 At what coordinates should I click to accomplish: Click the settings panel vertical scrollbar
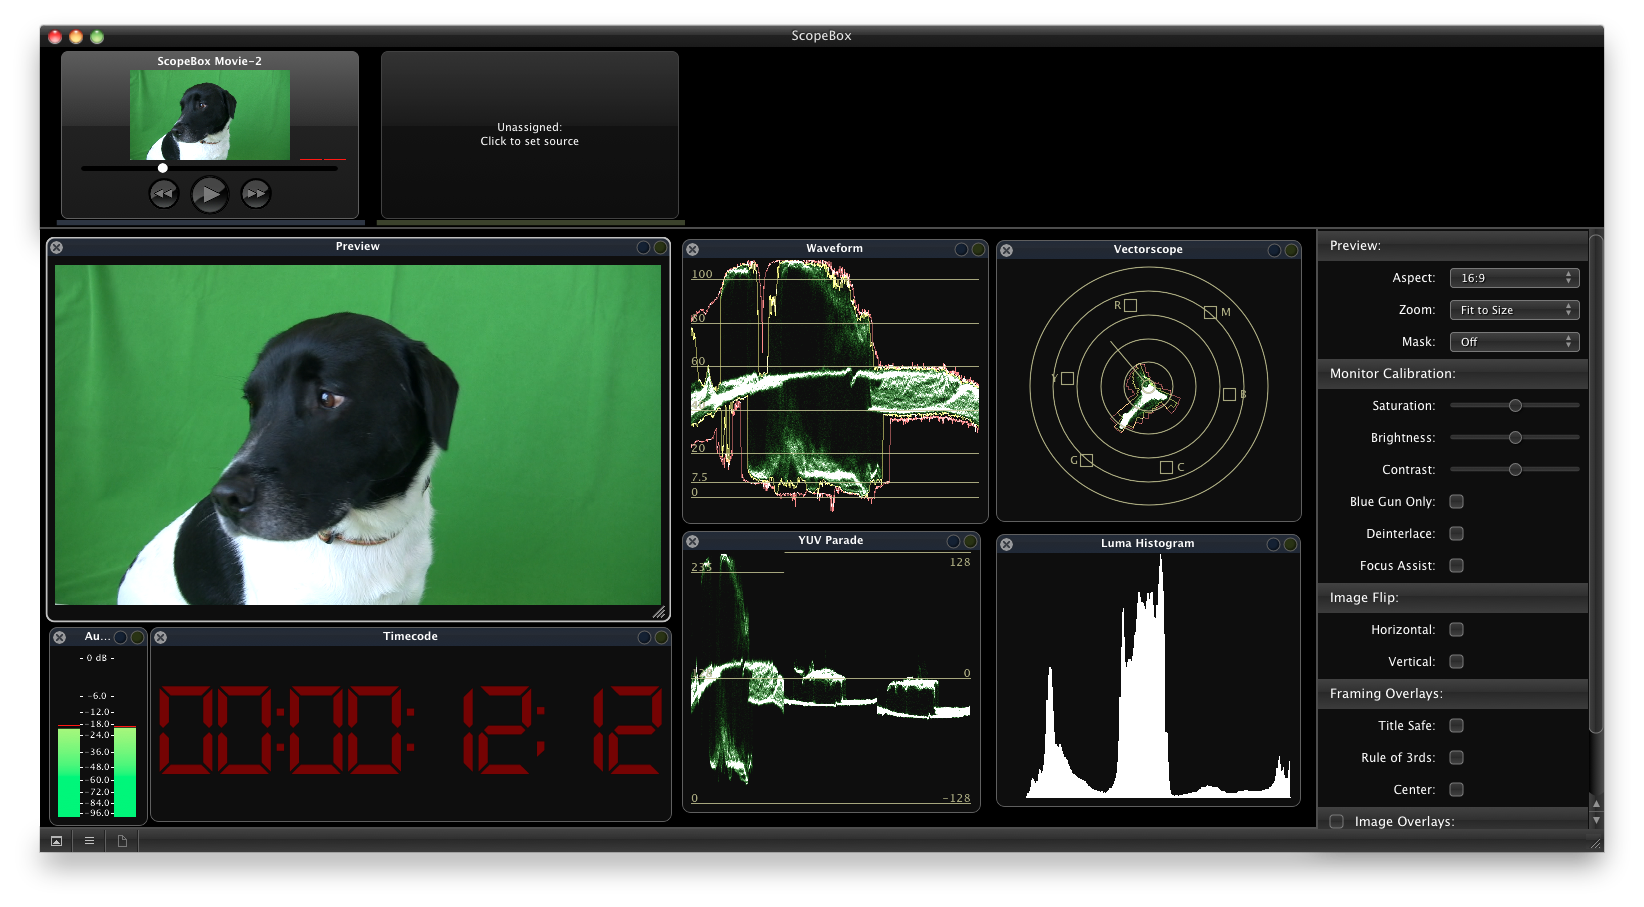[1597, 485]
